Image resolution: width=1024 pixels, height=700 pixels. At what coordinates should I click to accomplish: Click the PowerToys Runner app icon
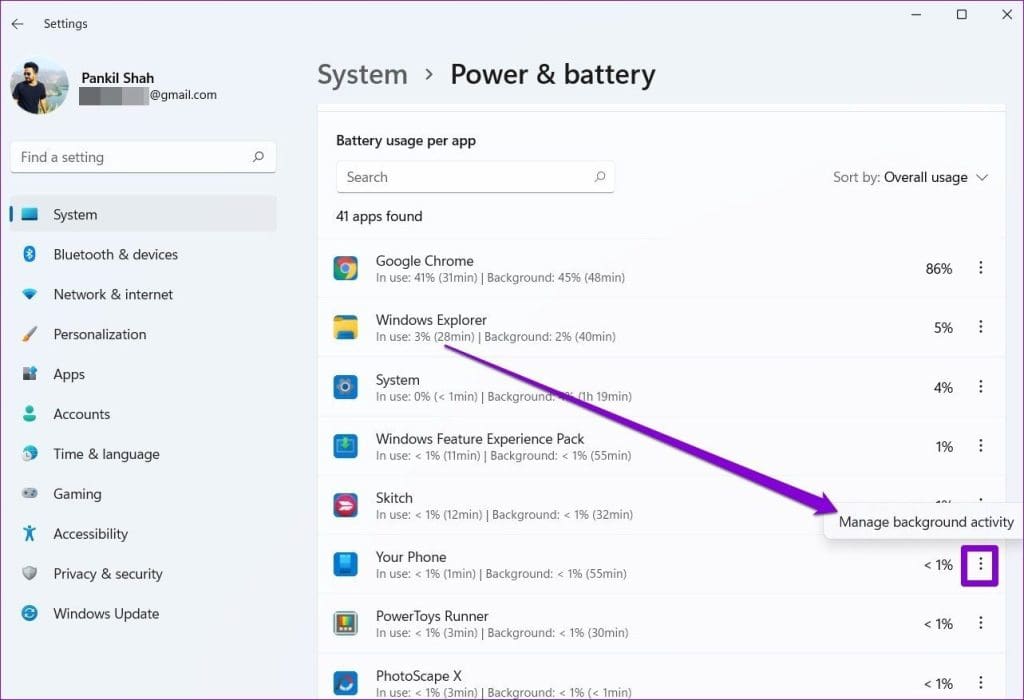click(x=345, y=623)
